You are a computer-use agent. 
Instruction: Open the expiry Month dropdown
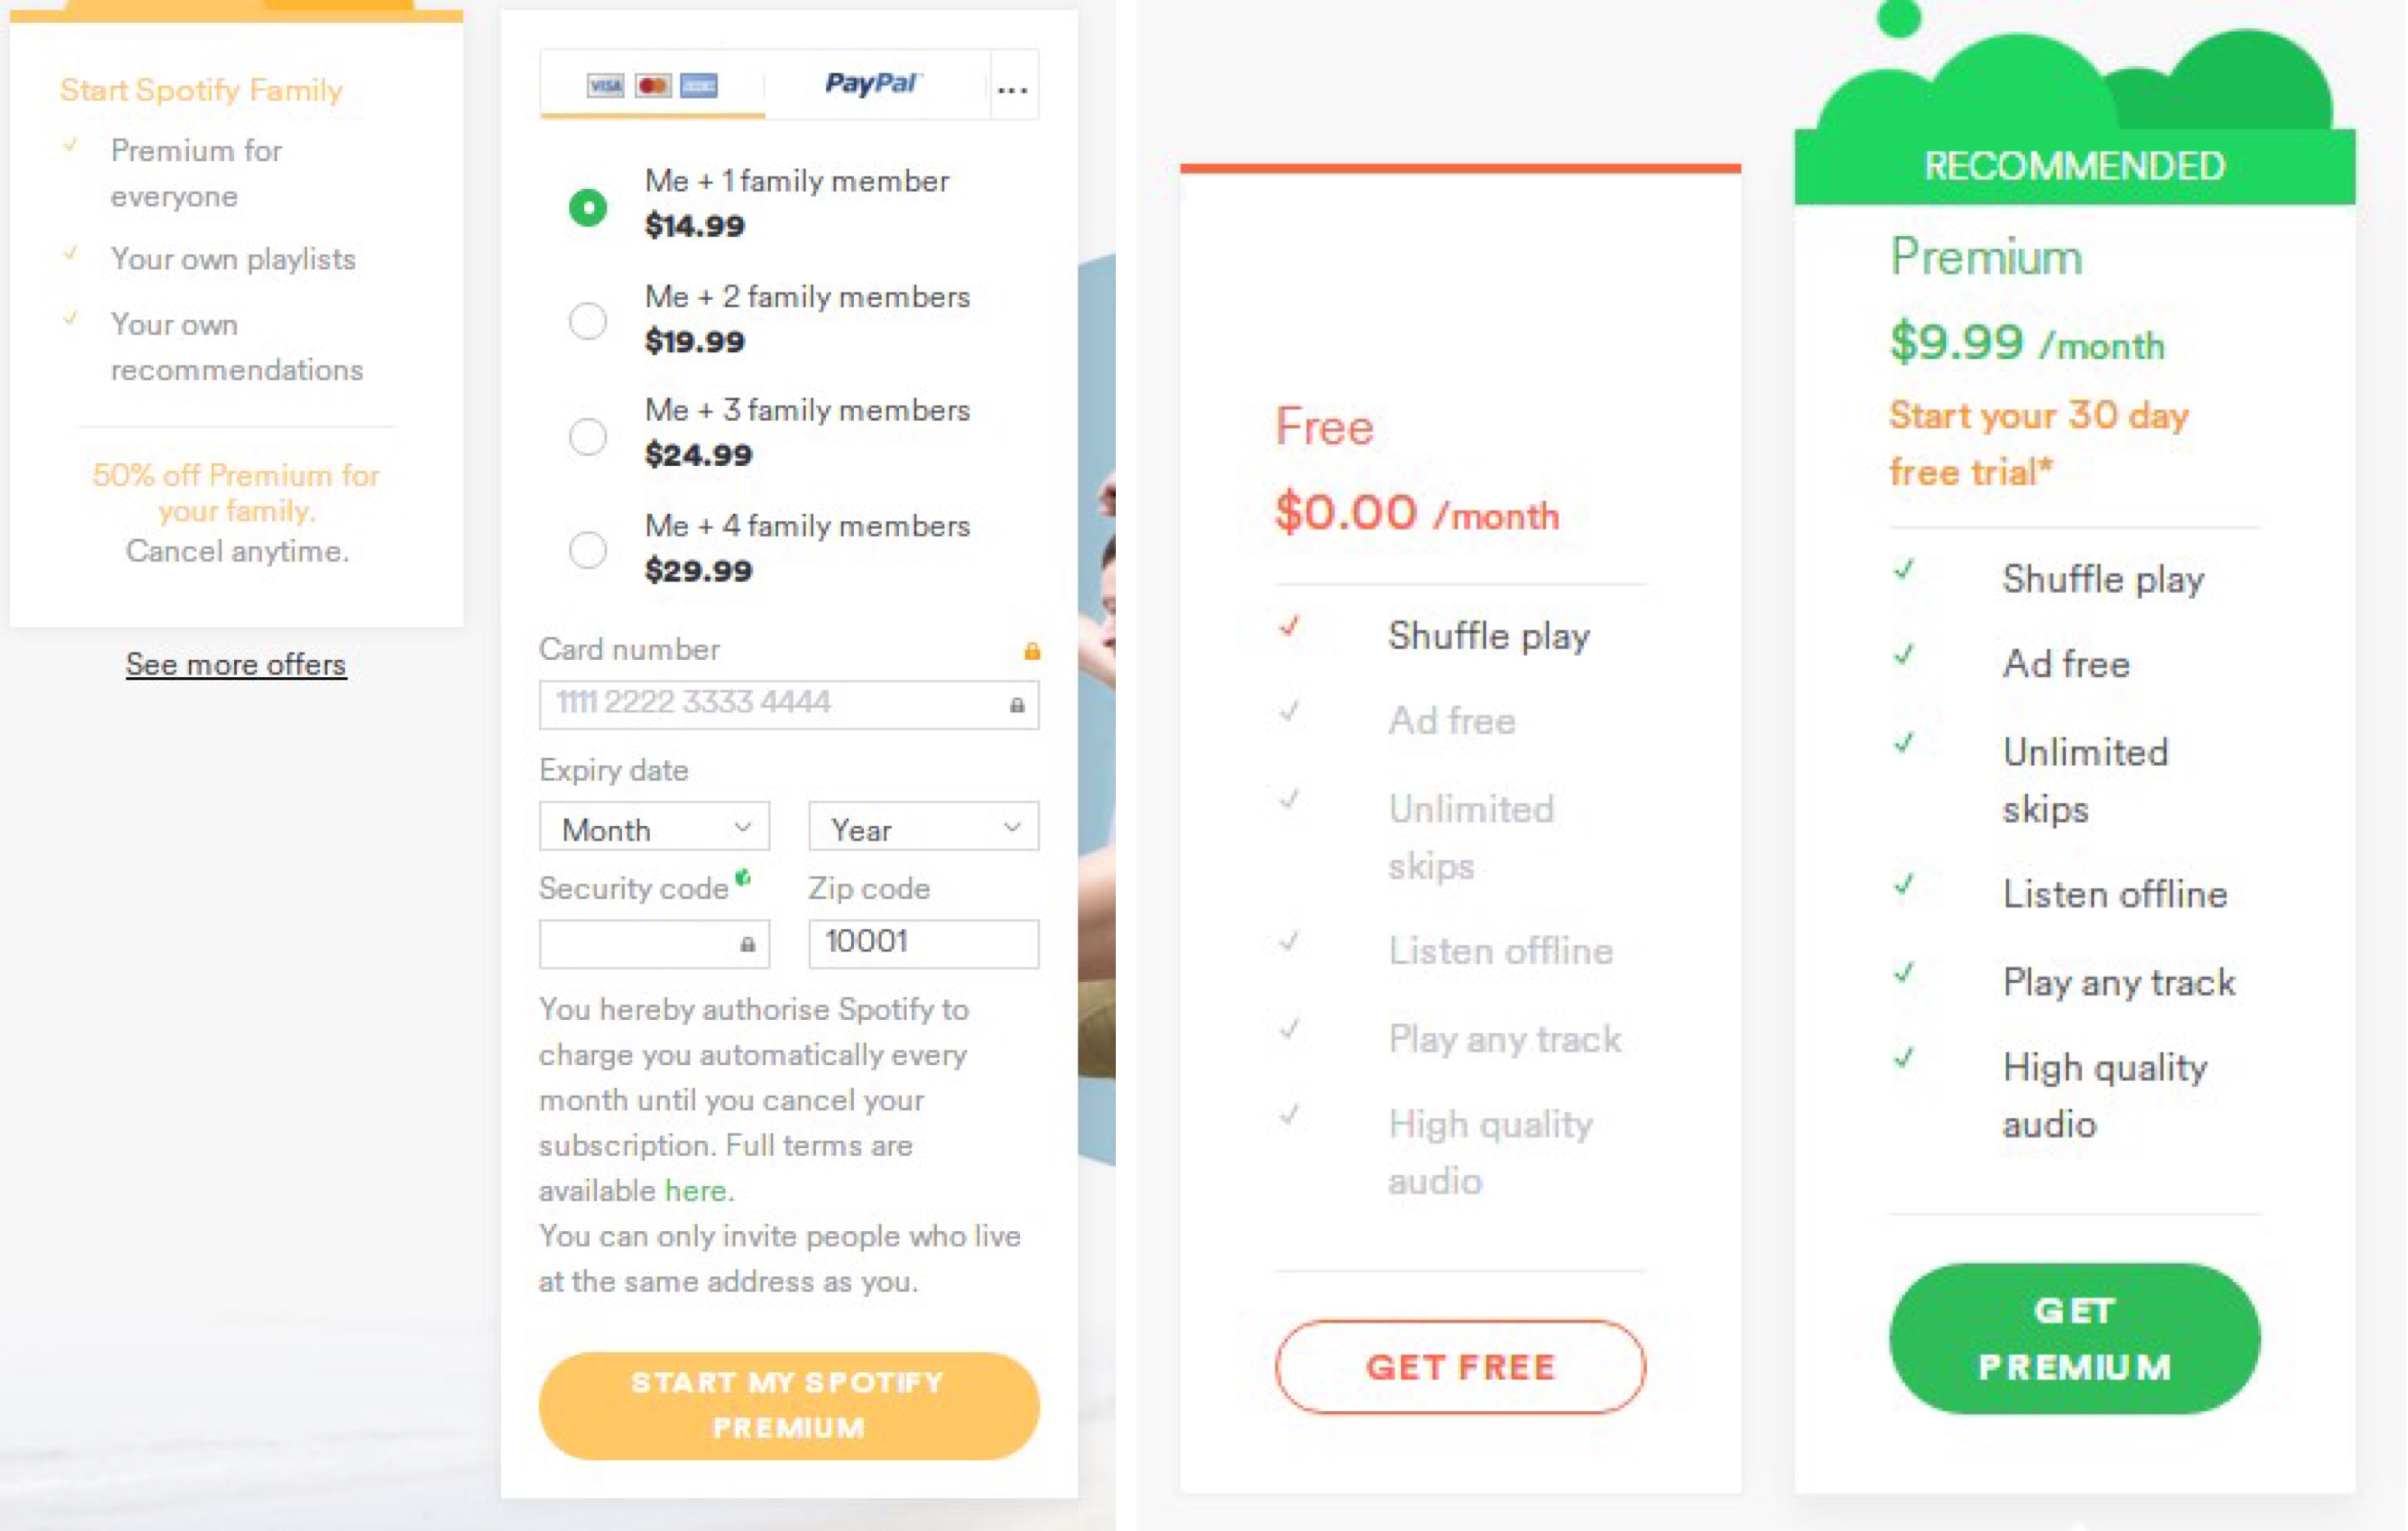click(654, 828)
